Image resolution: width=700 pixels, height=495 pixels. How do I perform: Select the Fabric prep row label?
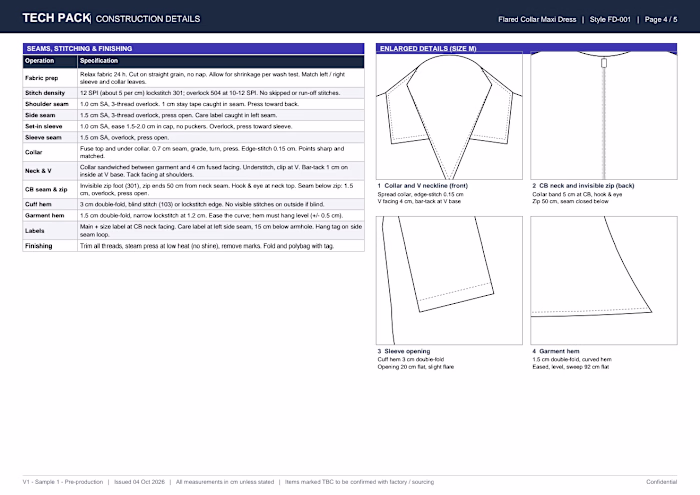[42, 78]
